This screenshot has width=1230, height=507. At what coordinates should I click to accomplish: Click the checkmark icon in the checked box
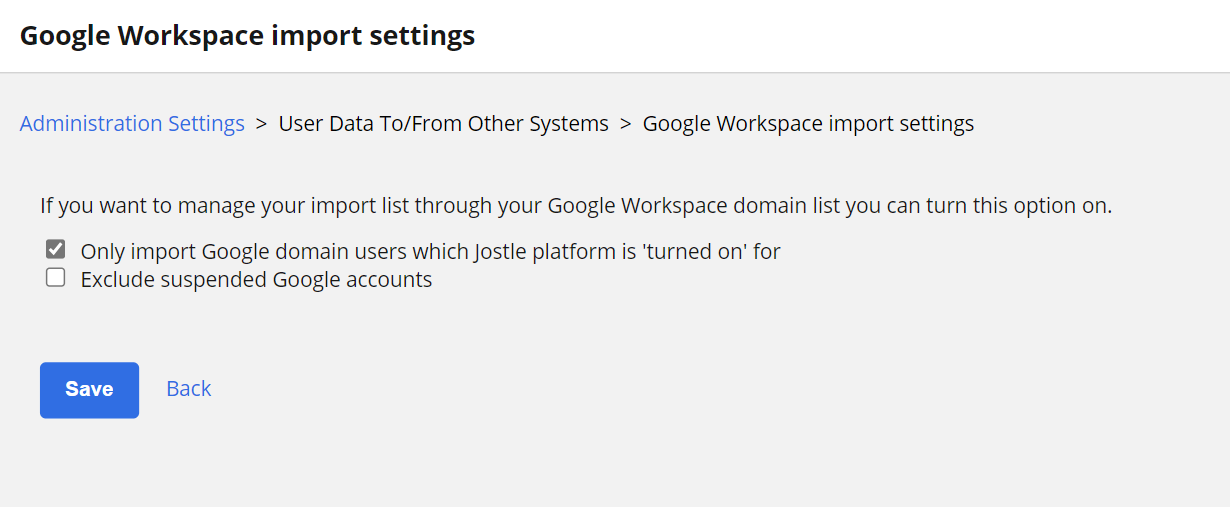click(x=56, y=249)
